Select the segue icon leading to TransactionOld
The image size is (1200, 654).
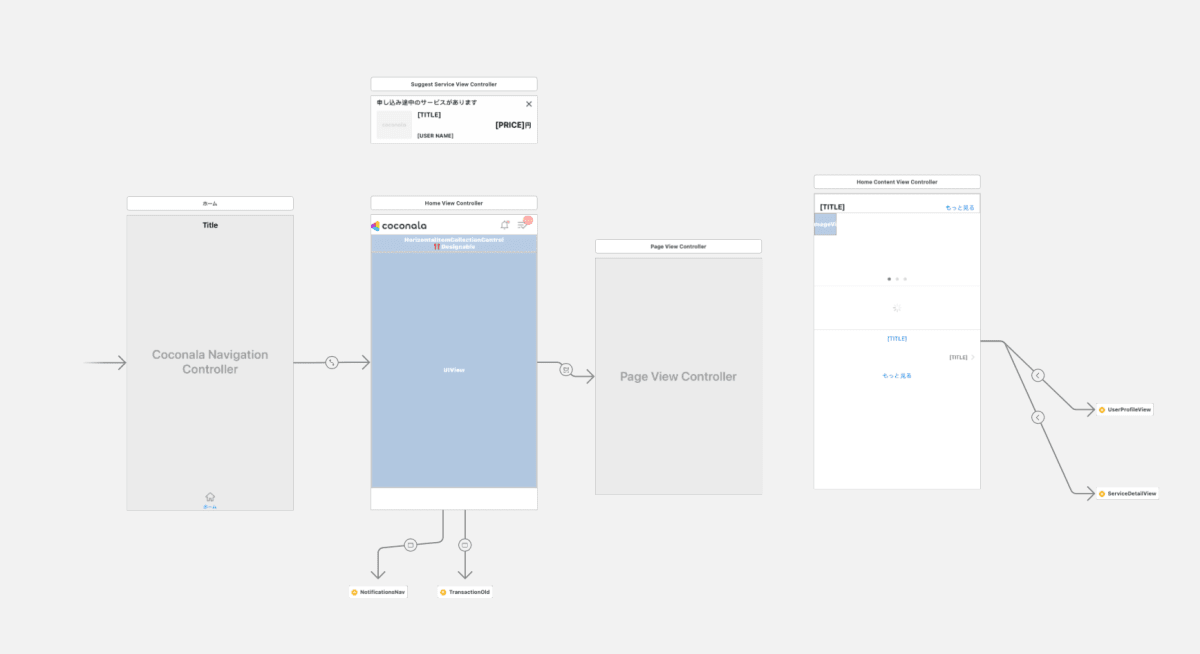click(x=464, y=545)
